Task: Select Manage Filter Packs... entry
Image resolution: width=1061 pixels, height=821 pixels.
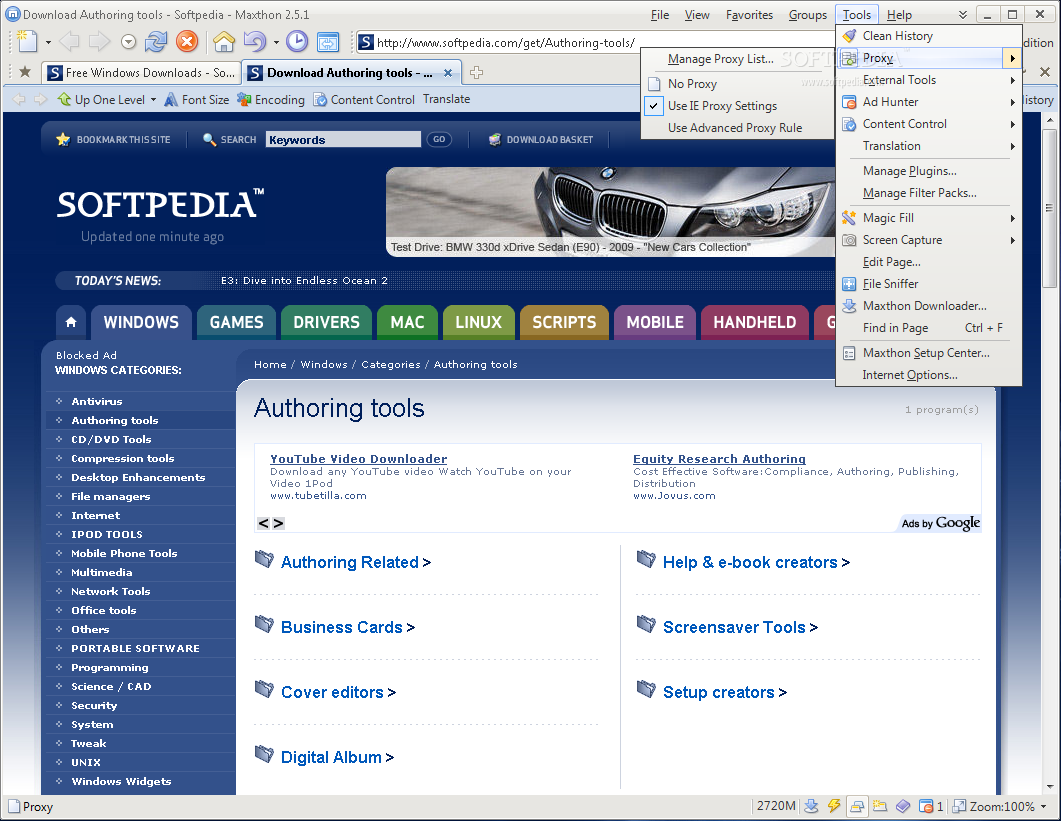Action: pyautogui.click(x=928, y=193)
